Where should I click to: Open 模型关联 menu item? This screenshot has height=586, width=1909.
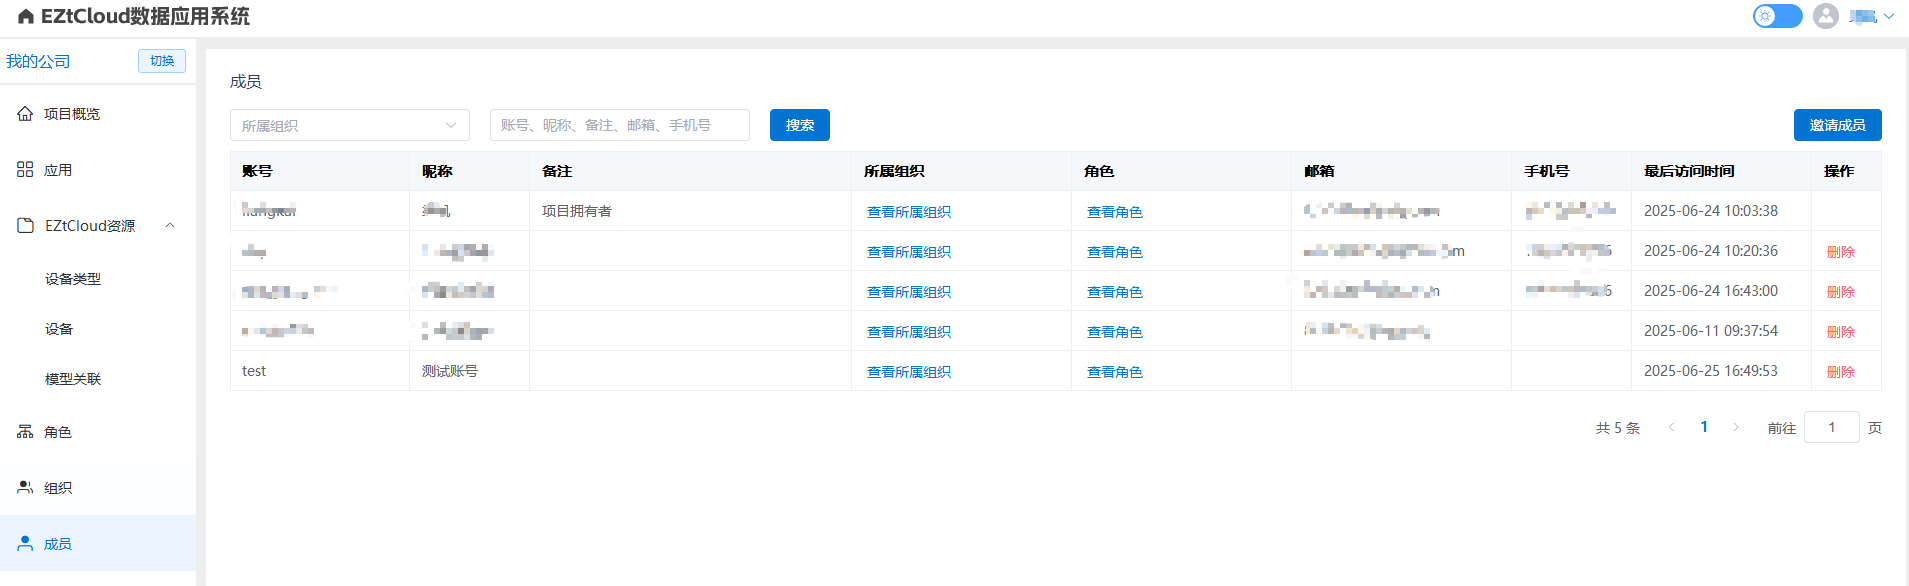(x=73, y=379)
